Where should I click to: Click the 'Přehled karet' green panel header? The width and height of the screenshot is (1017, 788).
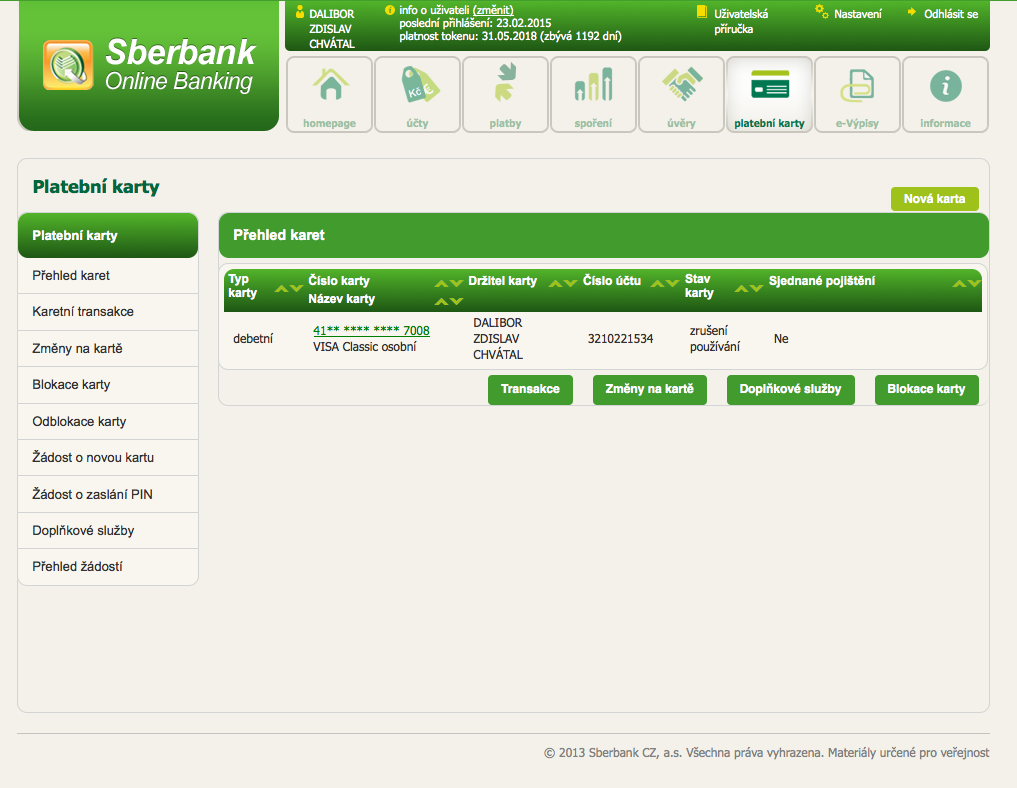pos(604,235)
